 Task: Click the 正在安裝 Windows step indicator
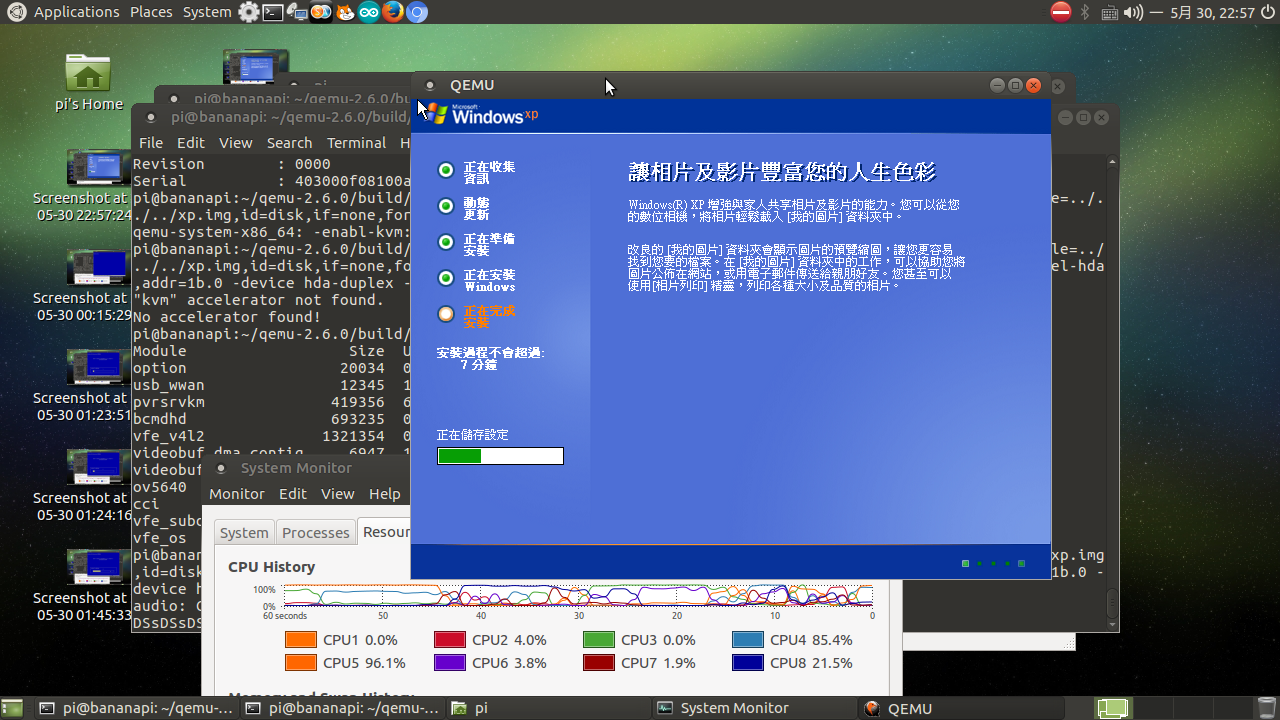coord(446,278)
